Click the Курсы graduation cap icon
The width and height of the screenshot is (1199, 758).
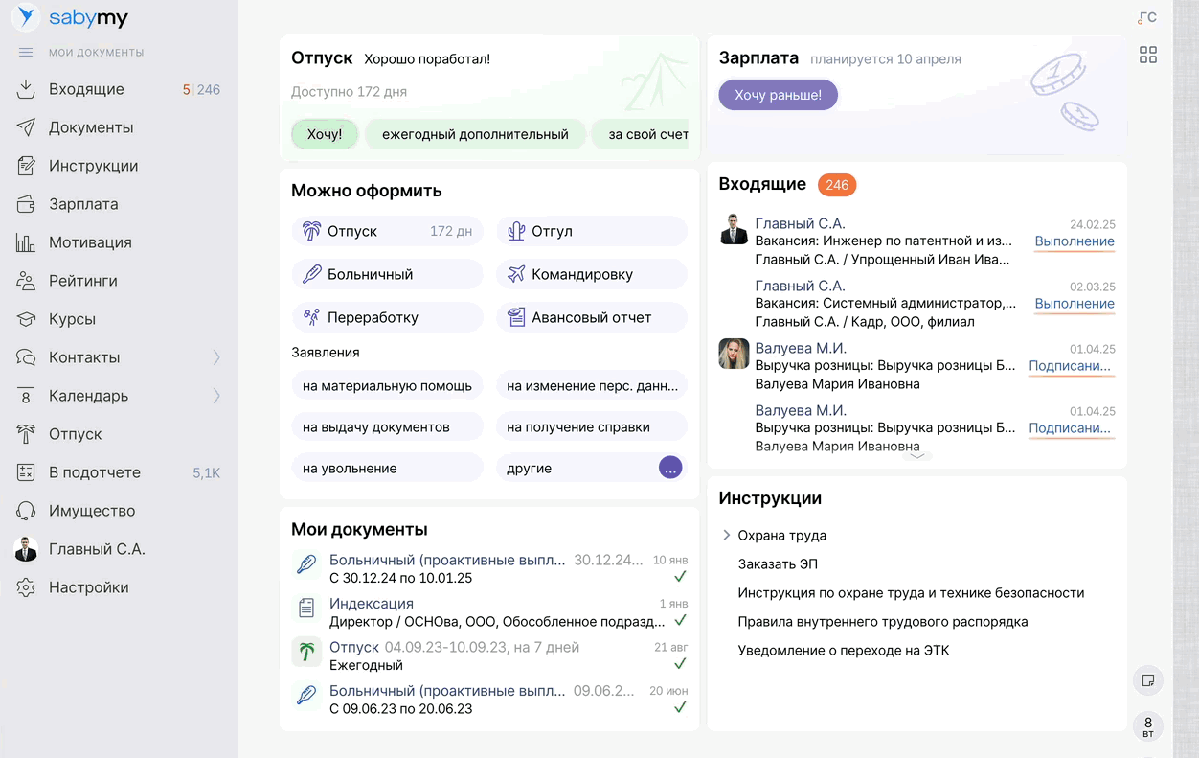[x=26, y=319]
